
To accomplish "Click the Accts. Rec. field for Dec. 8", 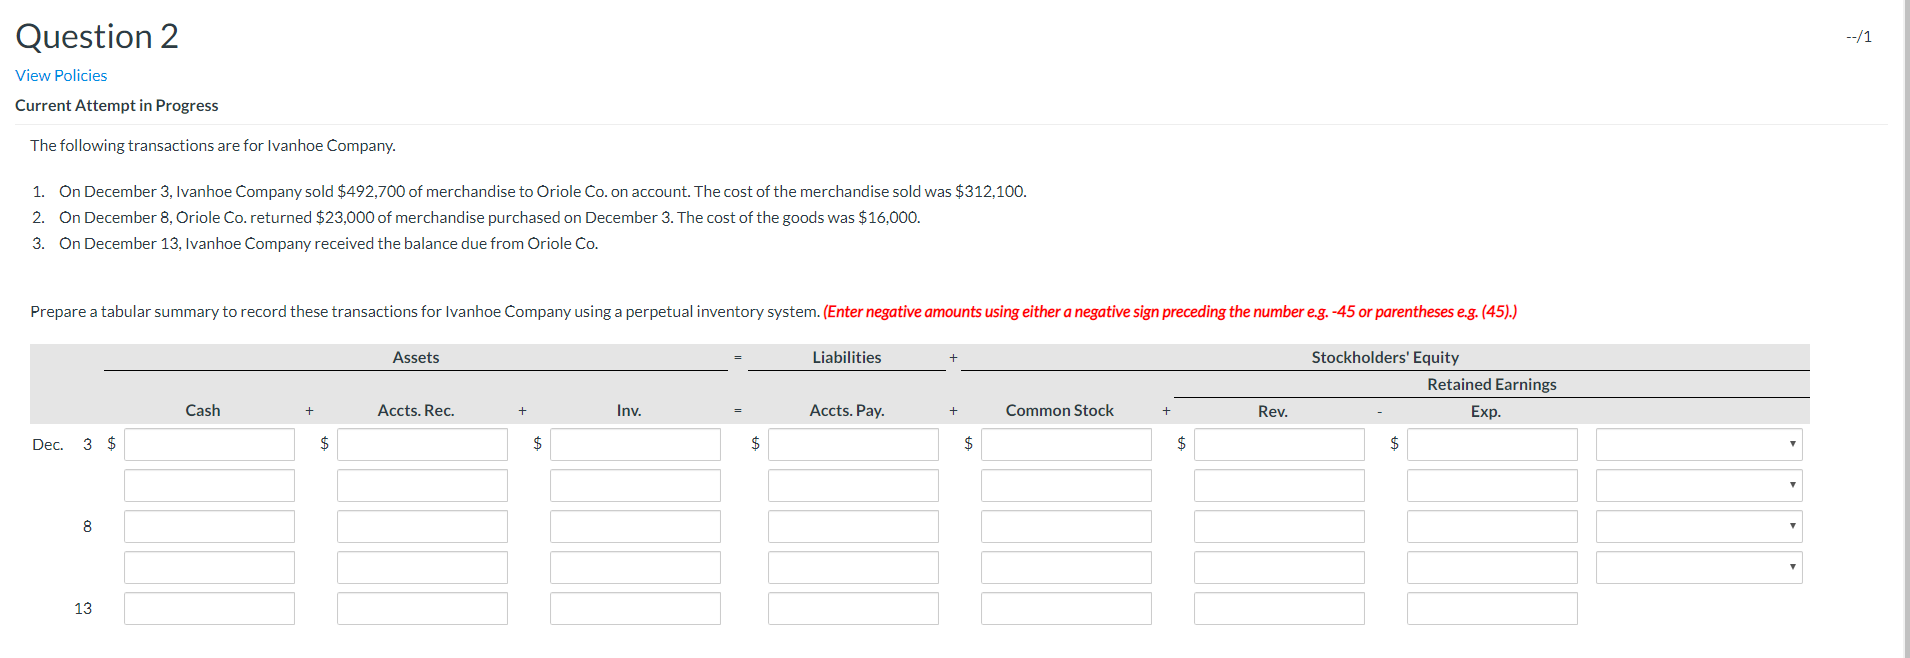I will [x=422, y=526].
